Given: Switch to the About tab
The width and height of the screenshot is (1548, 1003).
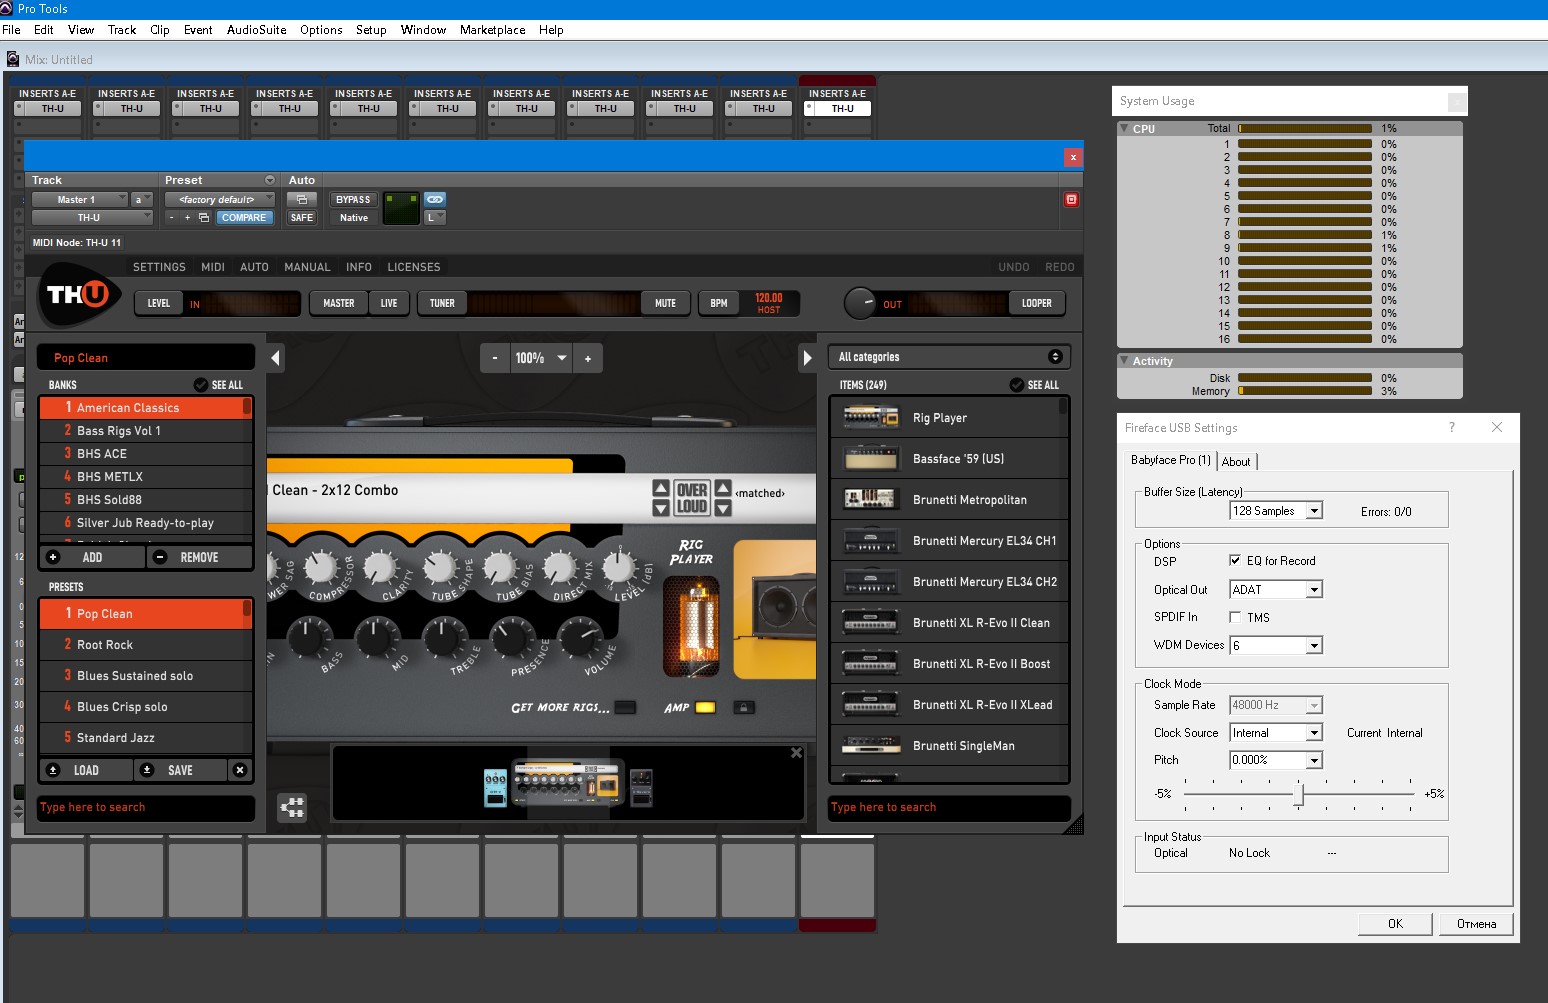Looking at the screenshot, I should pyautogui.click(x=1236, y=461).
